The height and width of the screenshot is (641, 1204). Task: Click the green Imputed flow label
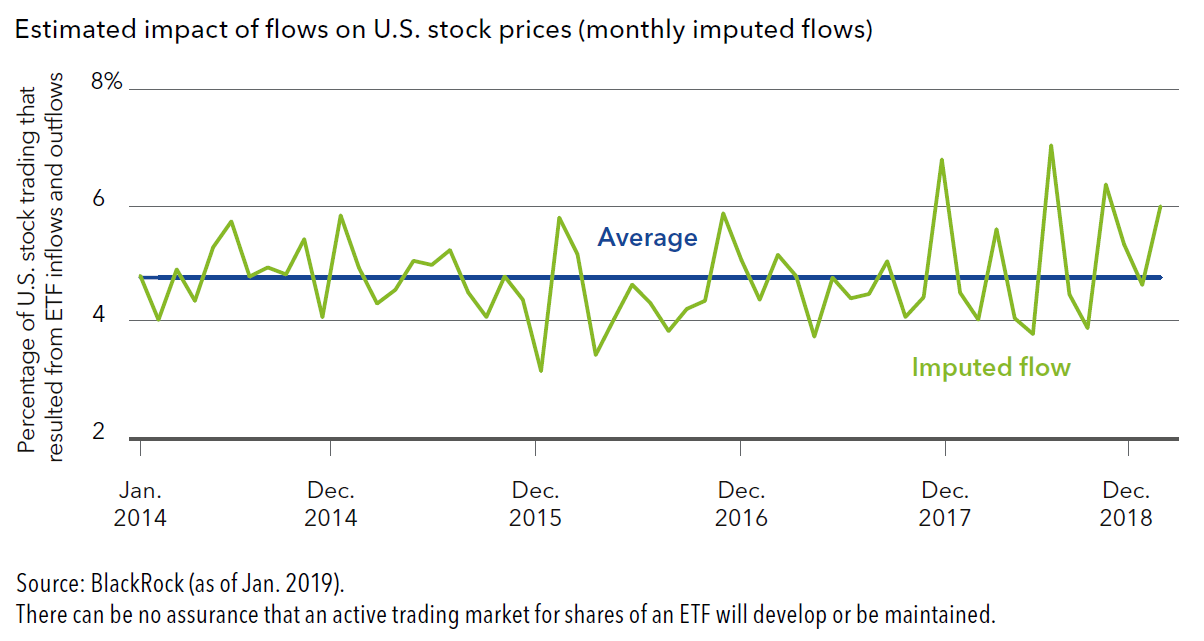tap(990, 367)
